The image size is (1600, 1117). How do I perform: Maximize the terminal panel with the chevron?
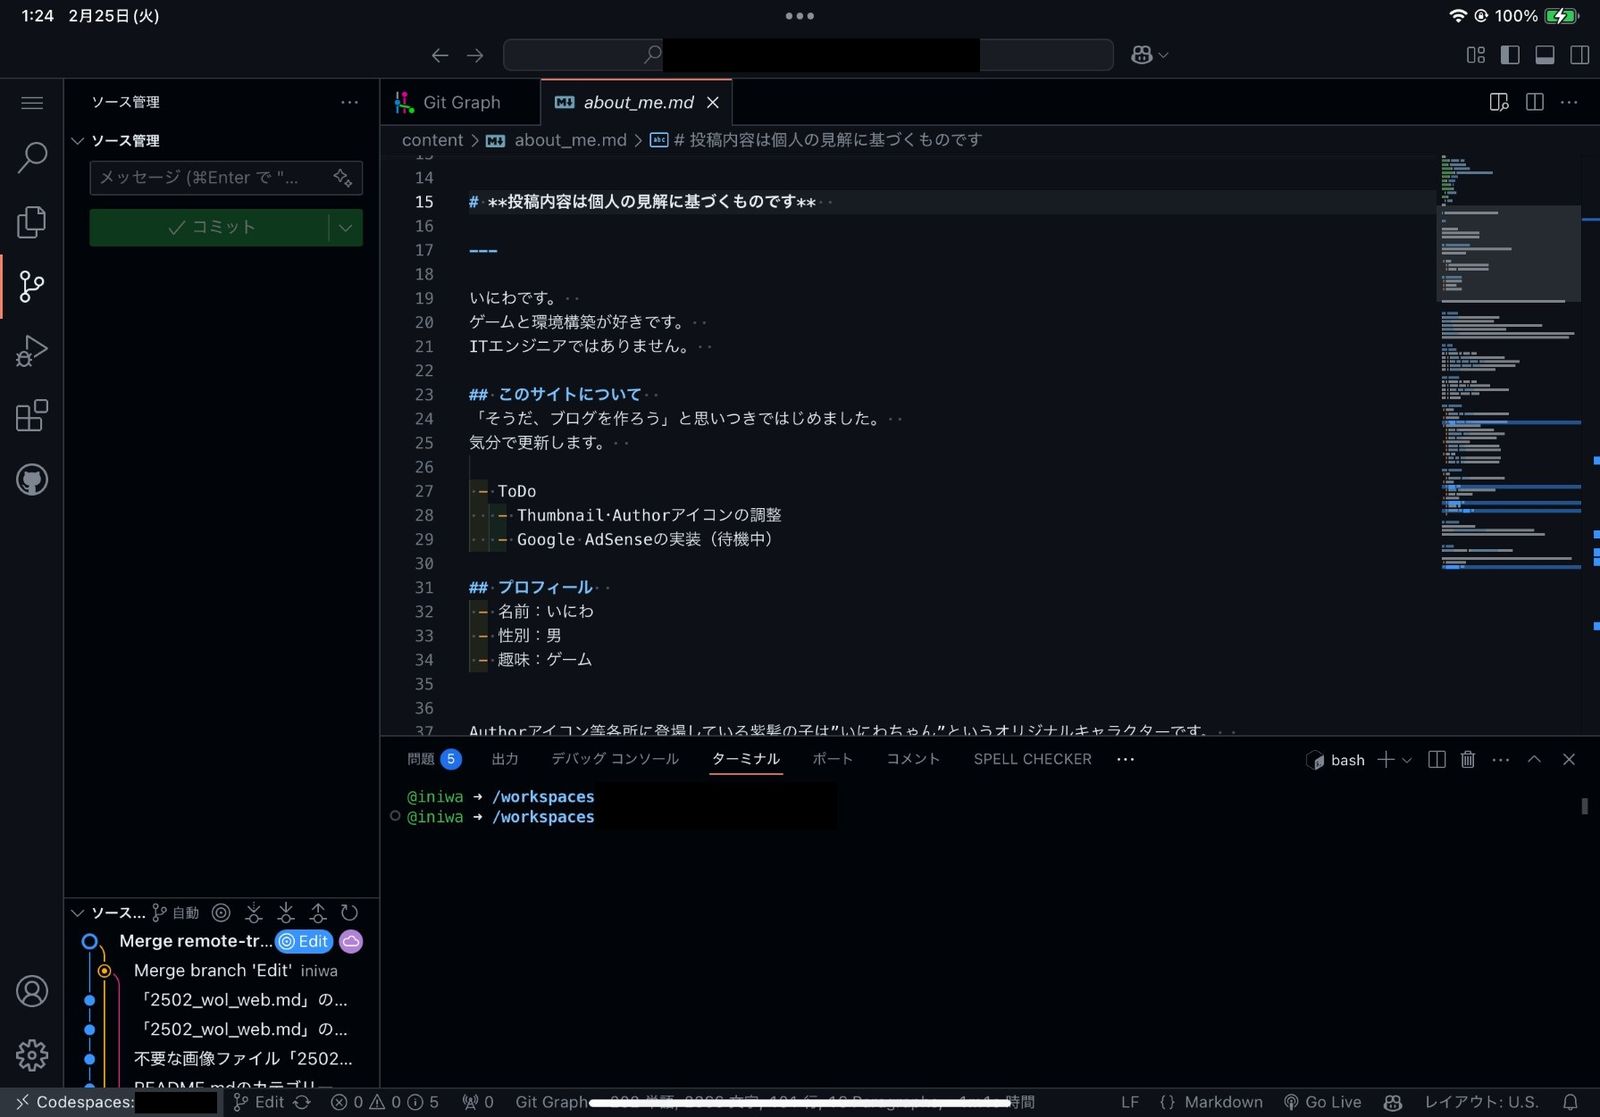pyautogui.click(x=1534, y=760)
